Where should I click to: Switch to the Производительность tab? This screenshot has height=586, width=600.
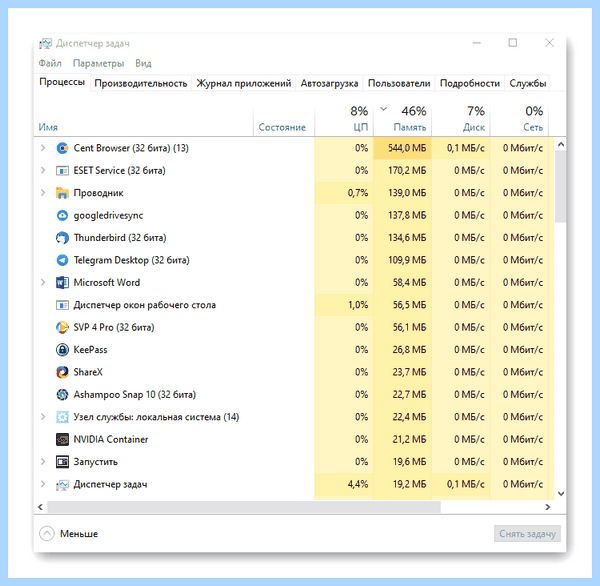pos(141,83)
